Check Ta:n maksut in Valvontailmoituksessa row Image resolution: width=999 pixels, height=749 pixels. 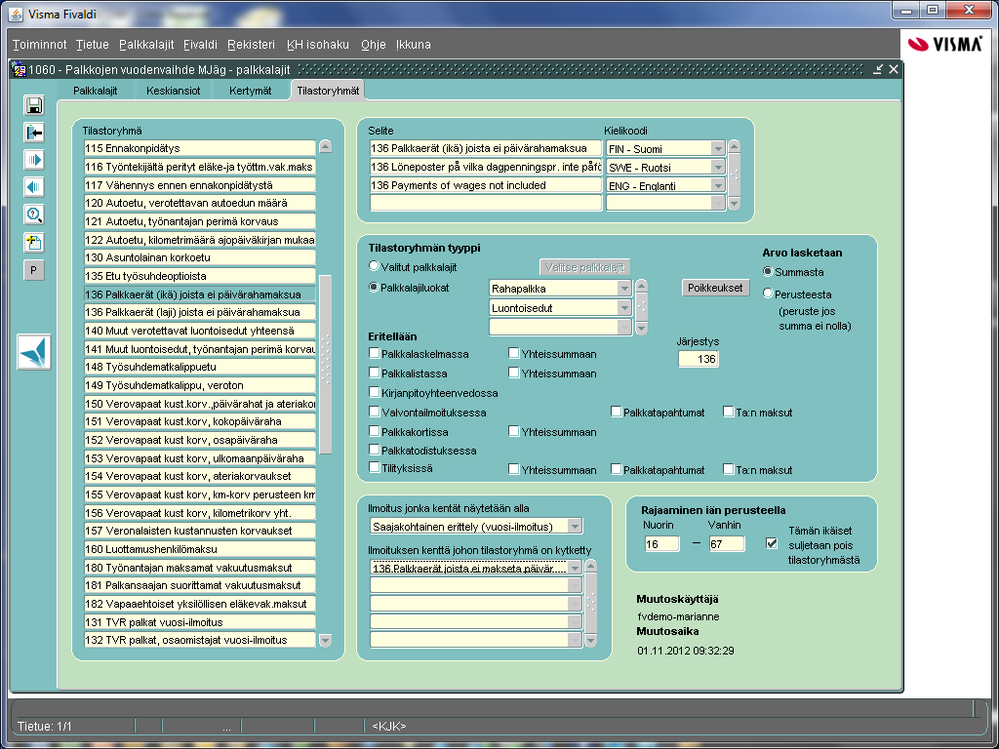click(x=729, y=411)
